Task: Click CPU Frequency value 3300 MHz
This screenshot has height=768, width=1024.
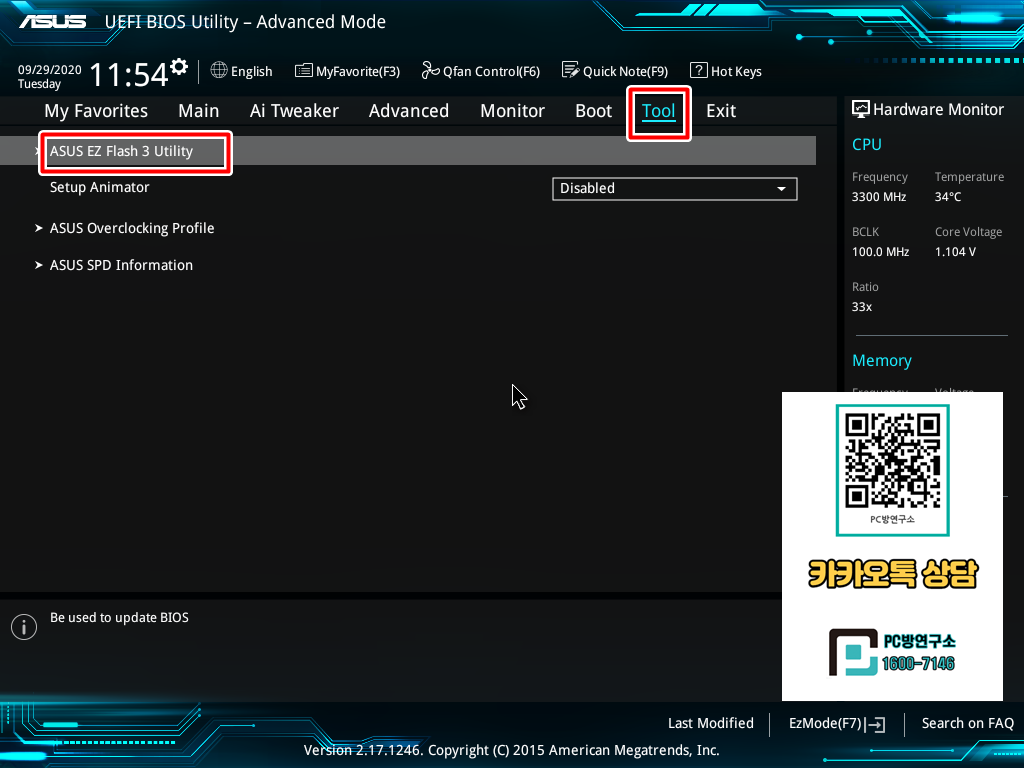Action: (879, 197)
